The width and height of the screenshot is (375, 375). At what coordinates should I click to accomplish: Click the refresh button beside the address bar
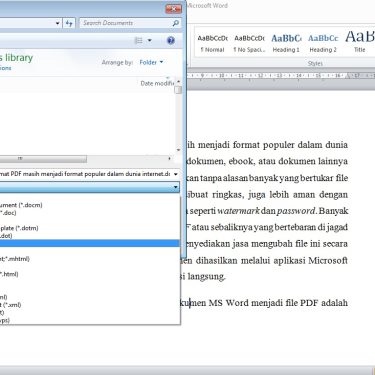[69, 23]
